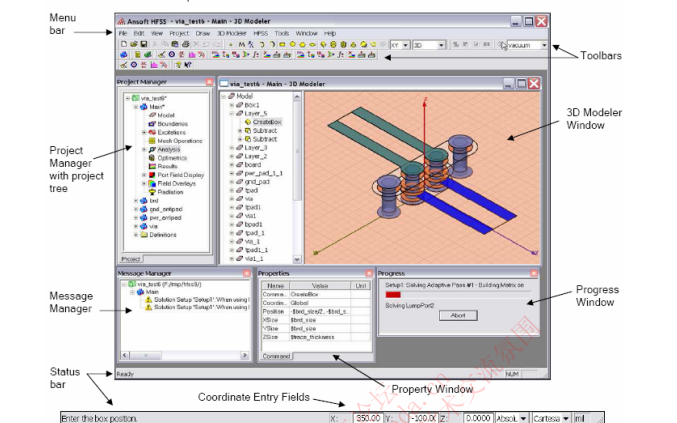
Task: Expand the Field Overlays node
Action: 144,183
